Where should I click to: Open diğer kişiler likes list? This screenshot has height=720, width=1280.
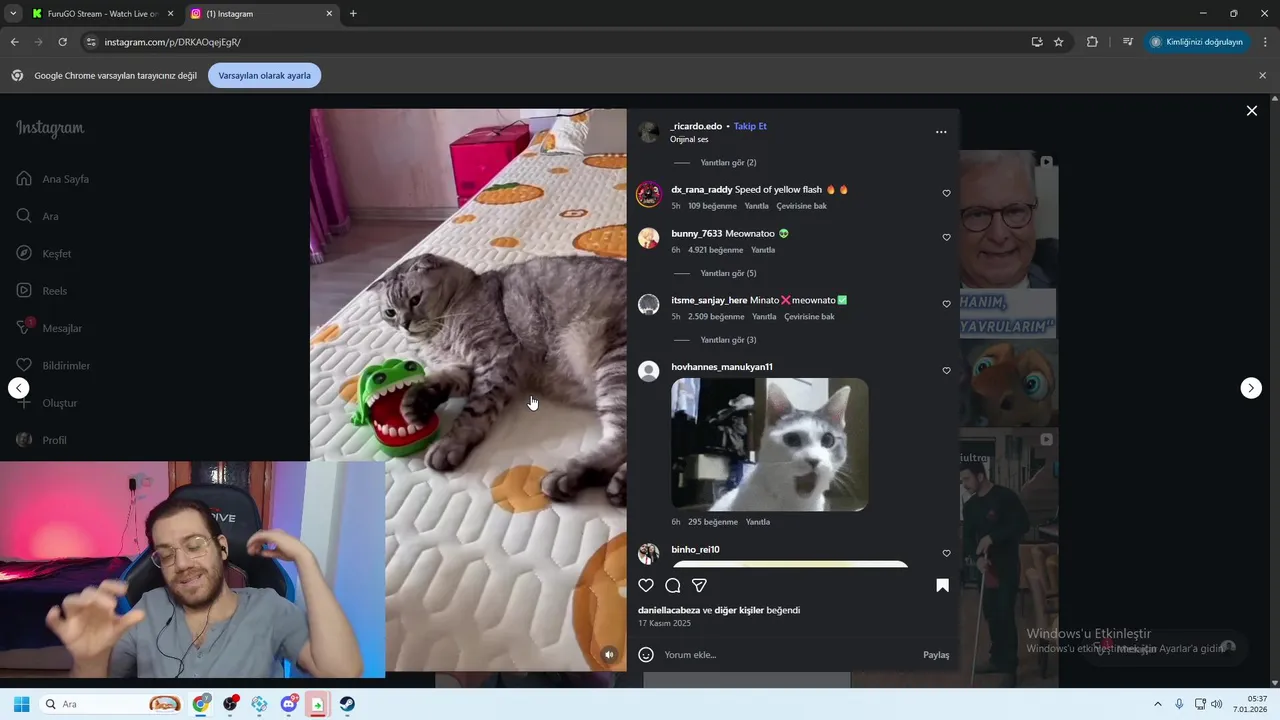click(x=739, y=610)
